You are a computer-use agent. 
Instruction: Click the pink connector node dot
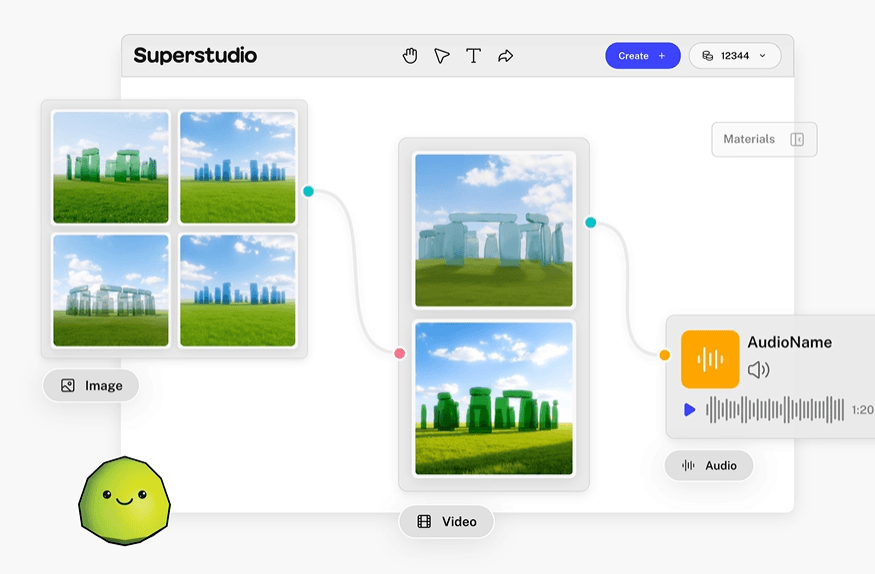pyautogui.click(x=400, y=353)
